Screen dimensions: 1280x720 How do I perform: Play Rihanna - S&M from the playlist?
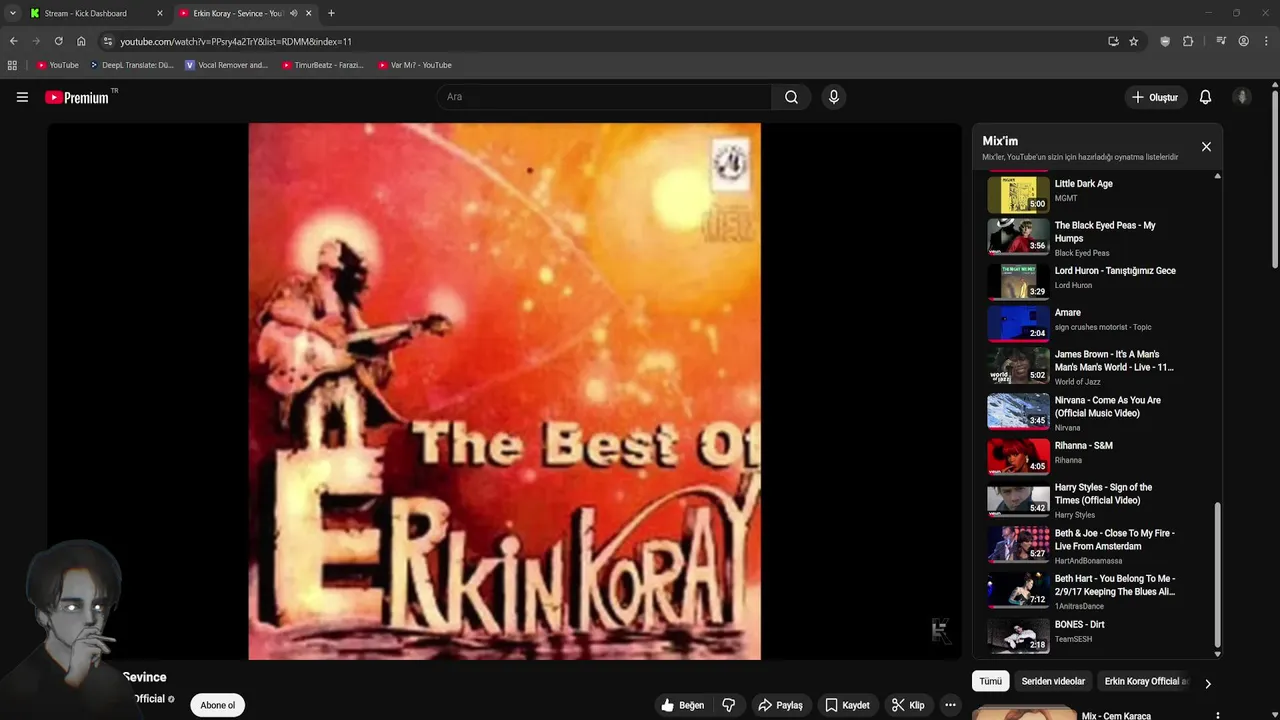[x=1095, y=456]
